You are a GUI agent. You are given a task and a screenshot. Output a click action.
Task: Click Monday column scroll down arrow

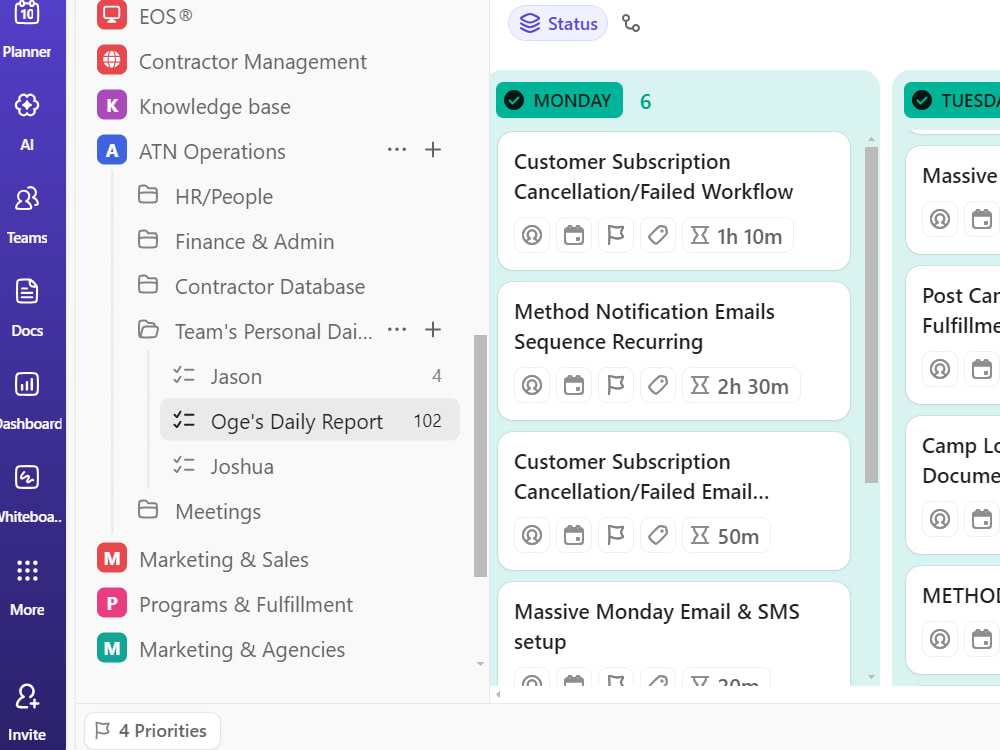(x=871, y=677)
